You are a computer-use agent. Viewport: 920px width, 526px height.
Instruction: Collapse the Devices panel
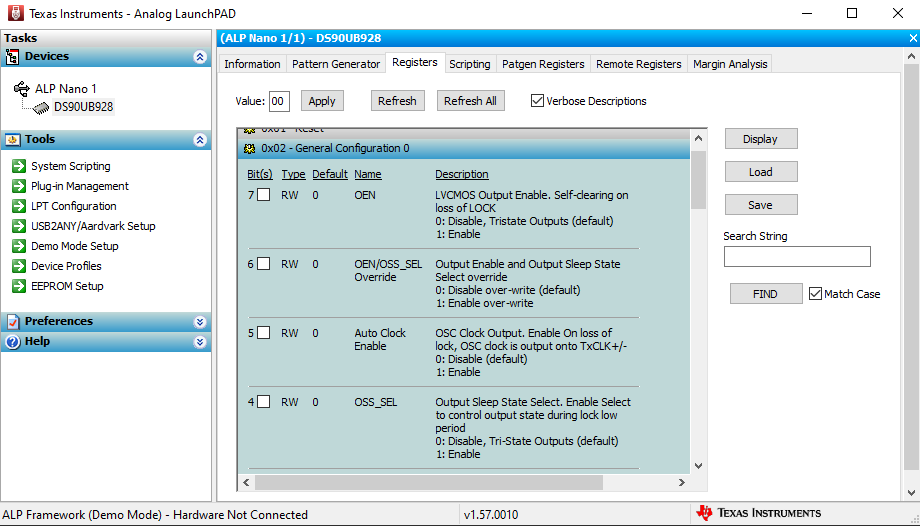tap(200, 57)
